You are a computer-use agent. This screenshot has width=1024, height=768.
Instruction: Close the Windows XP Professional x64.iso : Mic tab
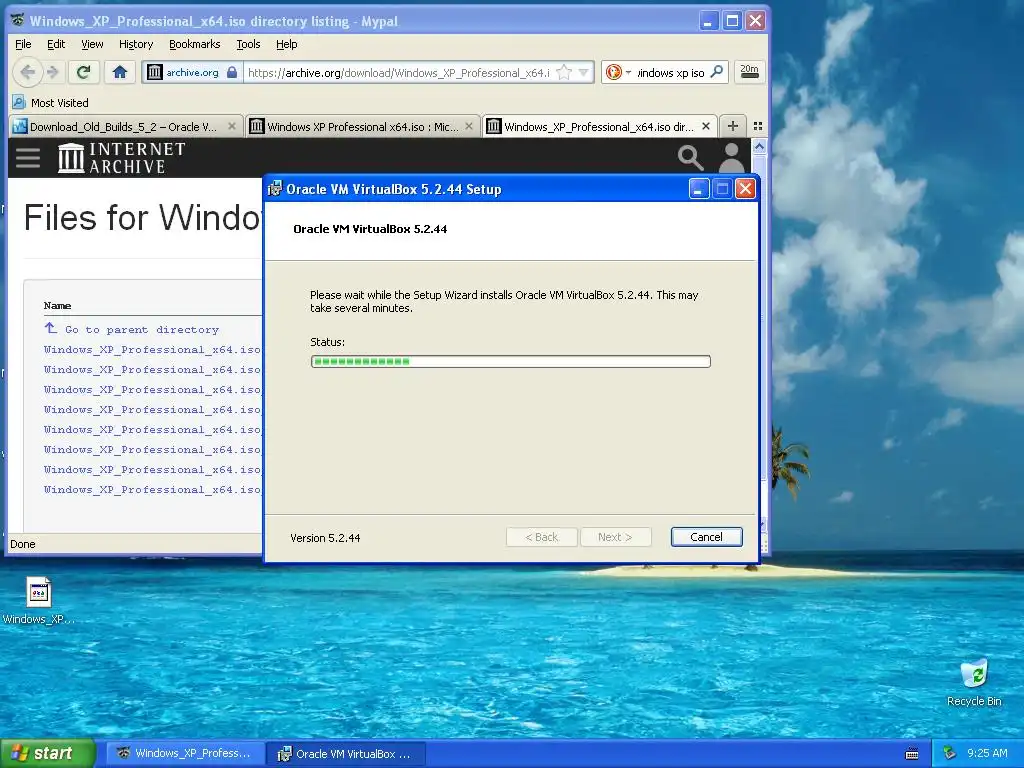pos(469,126)
